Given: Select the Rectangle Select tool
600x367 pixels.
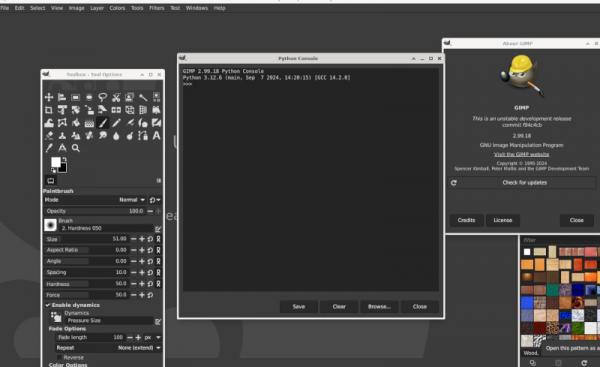Looking at the screenshot, I should tap(75, 97).
